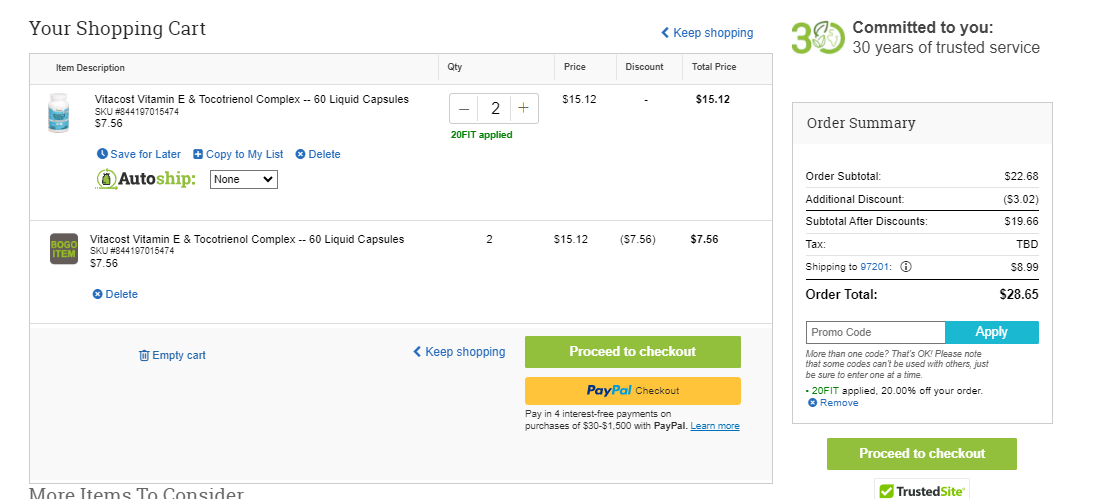Image resolution: width=1110 pixels, height=499 pixels.
Task: Click the Autoship logo
Action: point(146,179)
